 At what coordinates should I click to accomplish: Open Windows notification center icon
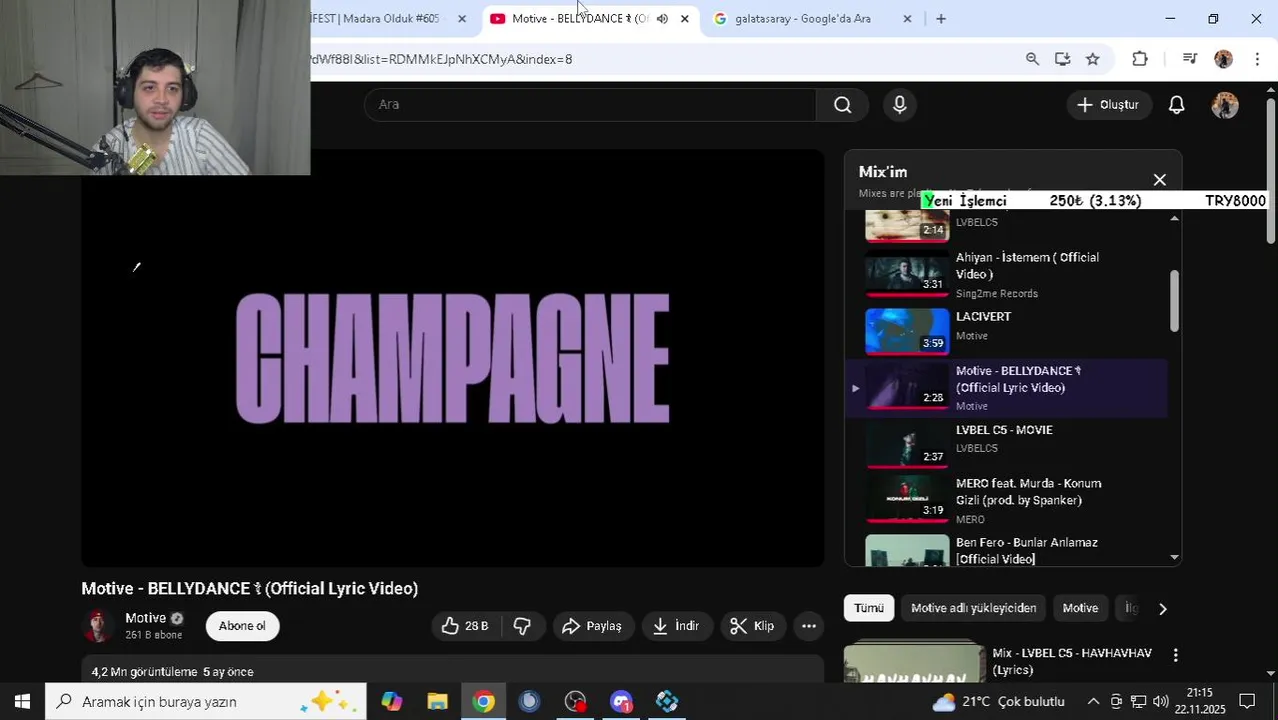1247,702
